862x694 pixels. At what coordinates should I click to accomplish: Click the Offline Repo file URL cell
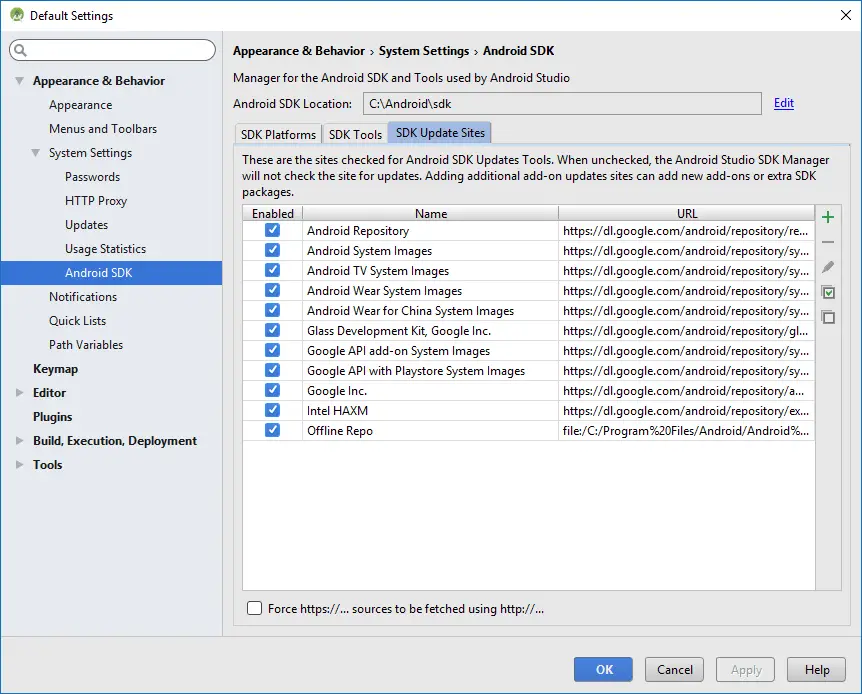click(686, 431)
